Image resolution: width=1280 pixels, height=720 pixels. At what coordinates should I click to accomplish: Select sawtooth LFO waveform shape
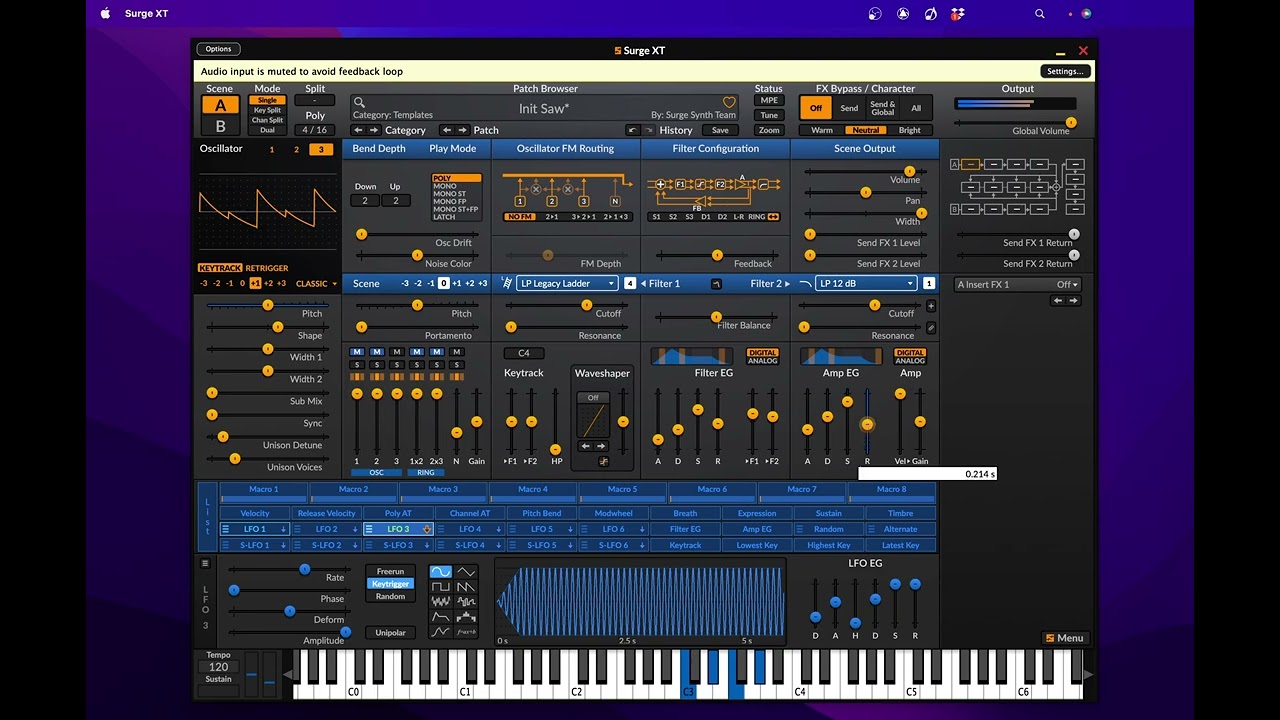tap(466, 587)
